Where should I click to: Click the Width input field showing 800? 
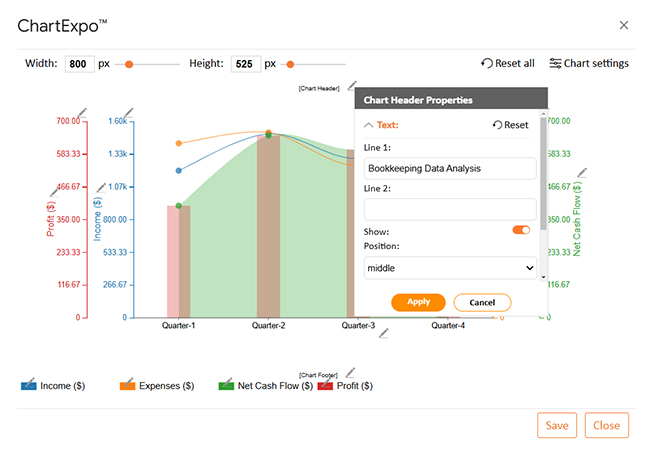tap(79, 64)
